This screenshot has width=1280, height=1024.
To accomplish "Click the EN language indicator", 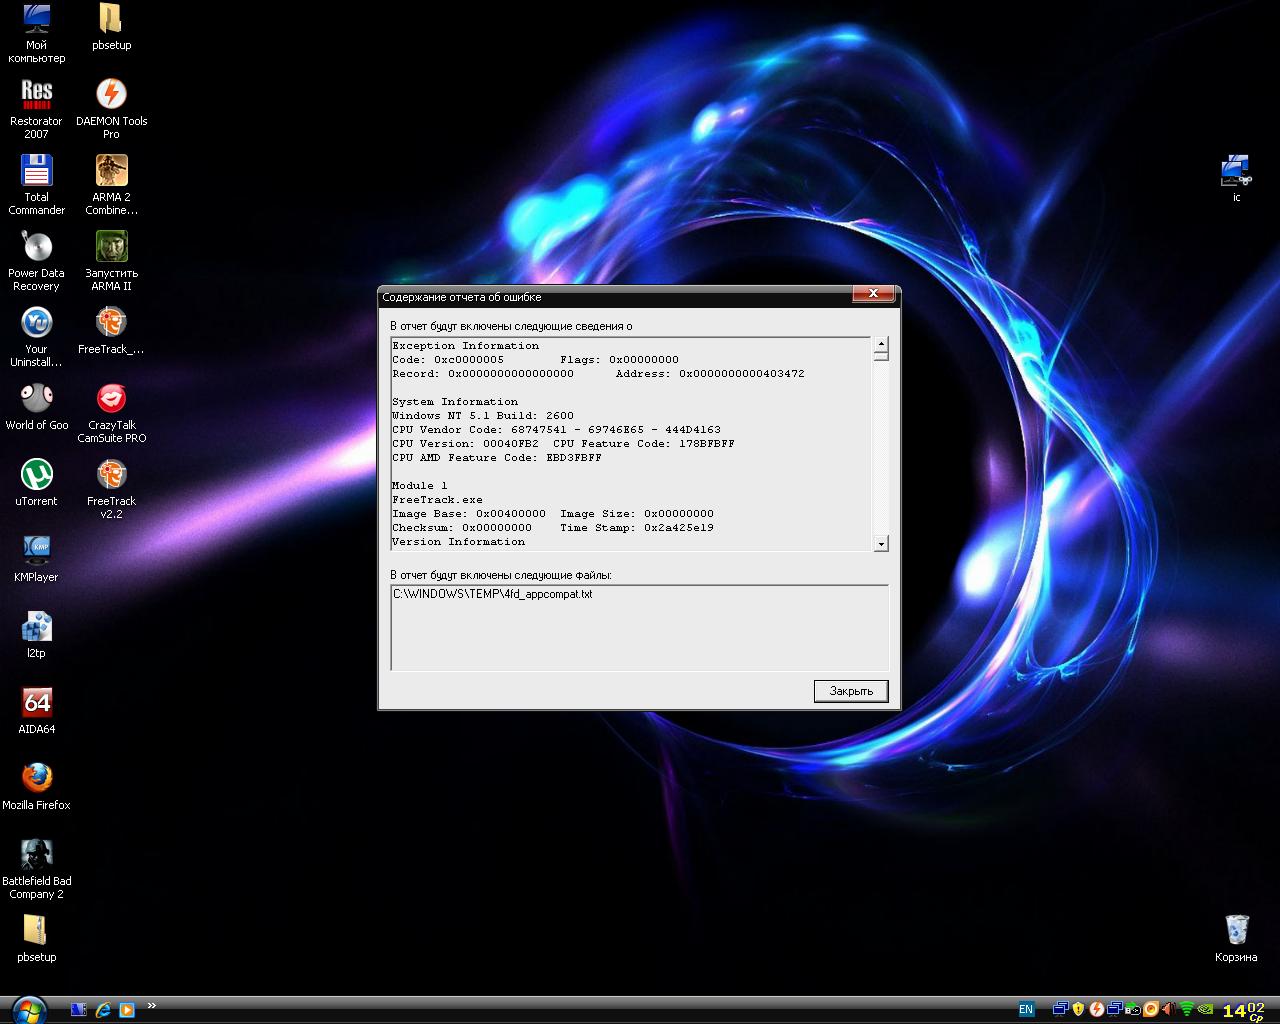I will (1026, 1009).
